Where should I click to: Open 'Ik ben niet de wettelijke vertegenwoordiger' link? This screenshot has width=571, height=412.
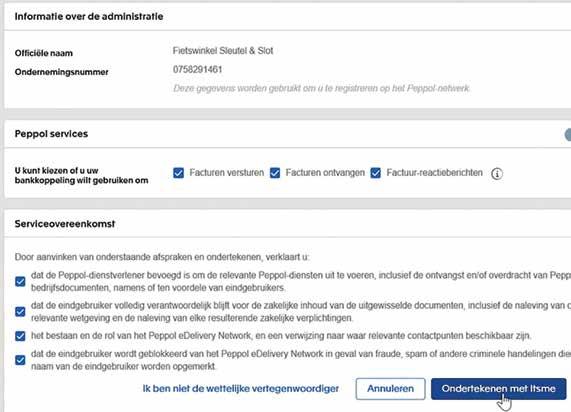[x=240, y=389]
